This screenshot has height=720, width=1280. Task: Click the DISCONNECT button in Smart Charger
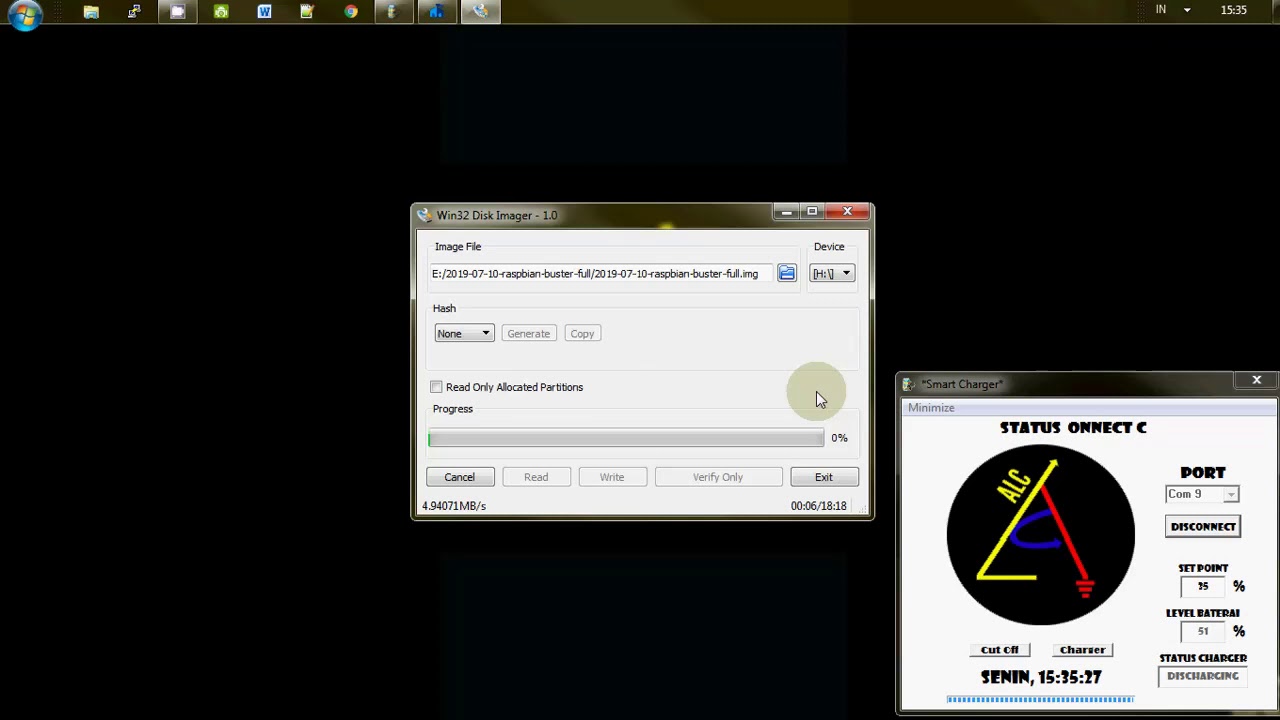pos(1203,526)
